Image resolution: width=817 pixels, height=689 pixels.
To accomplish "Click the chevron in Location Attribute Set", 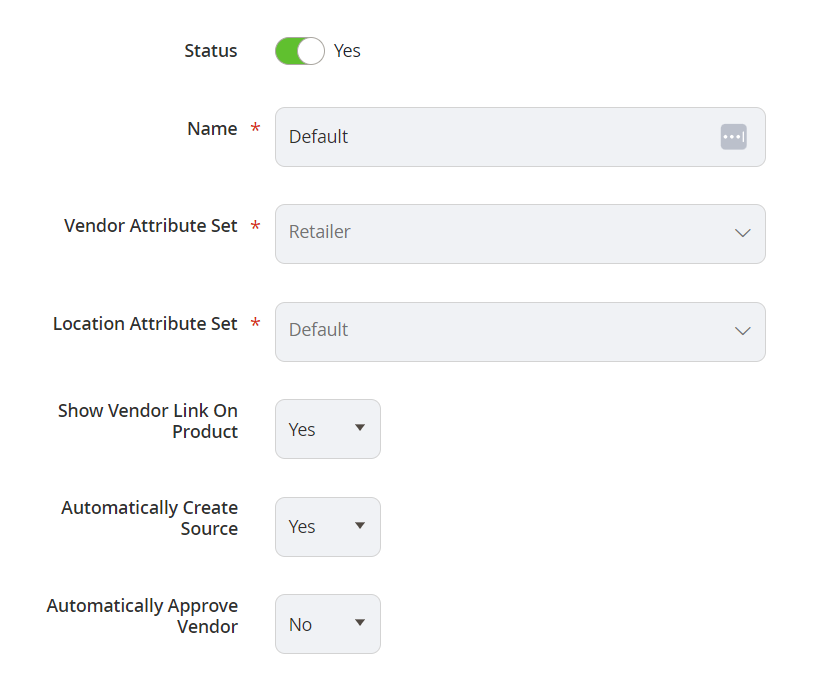I will [742, 331].
